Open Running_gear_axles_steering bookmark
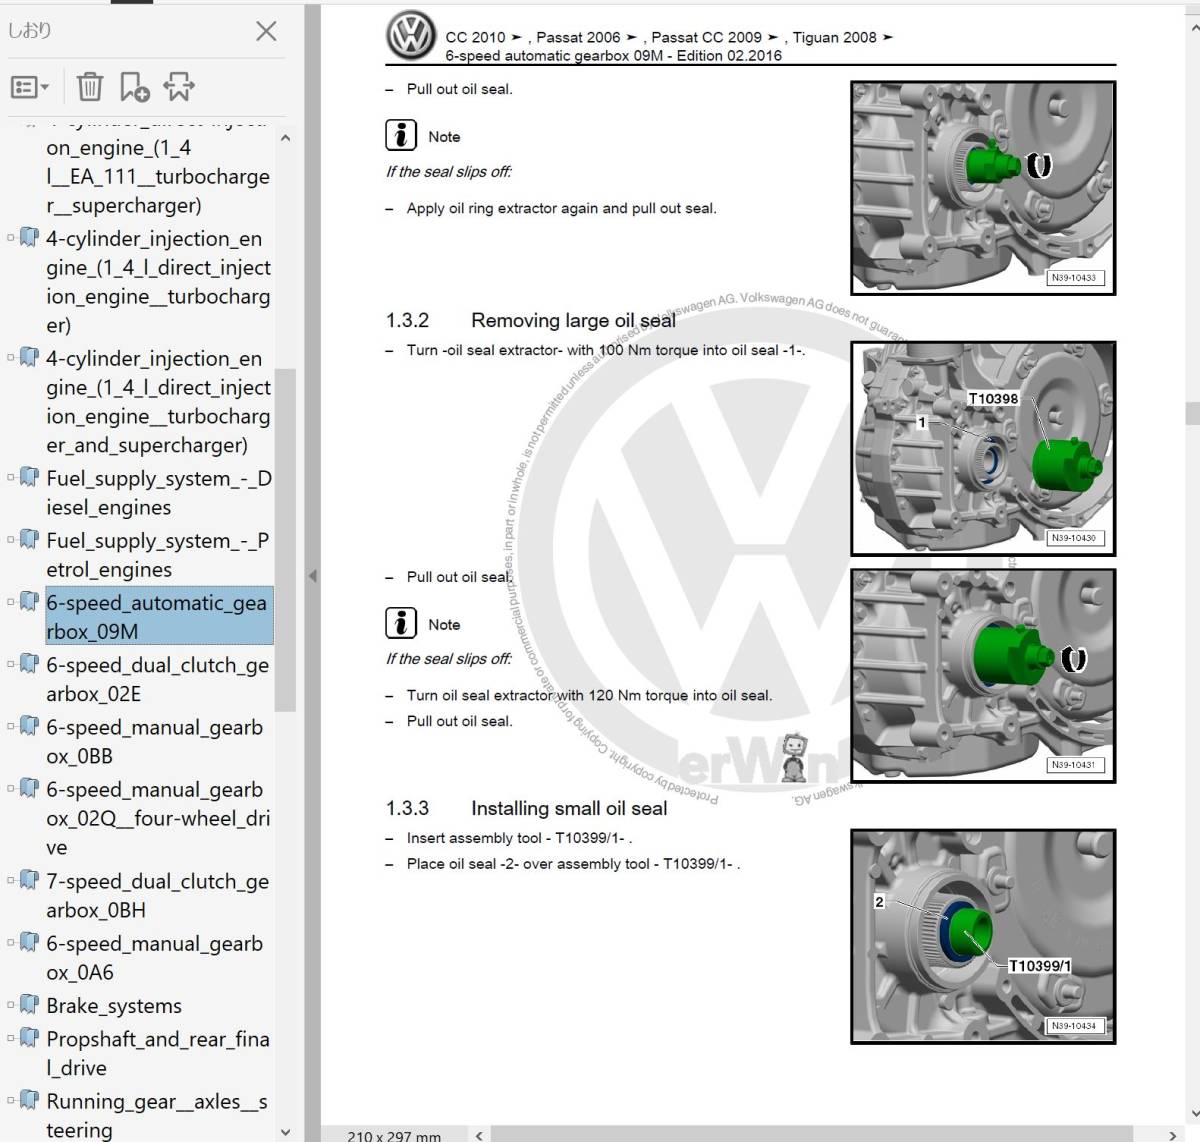Screen dimensions: 1200x1142 [x=157, y=1115]
